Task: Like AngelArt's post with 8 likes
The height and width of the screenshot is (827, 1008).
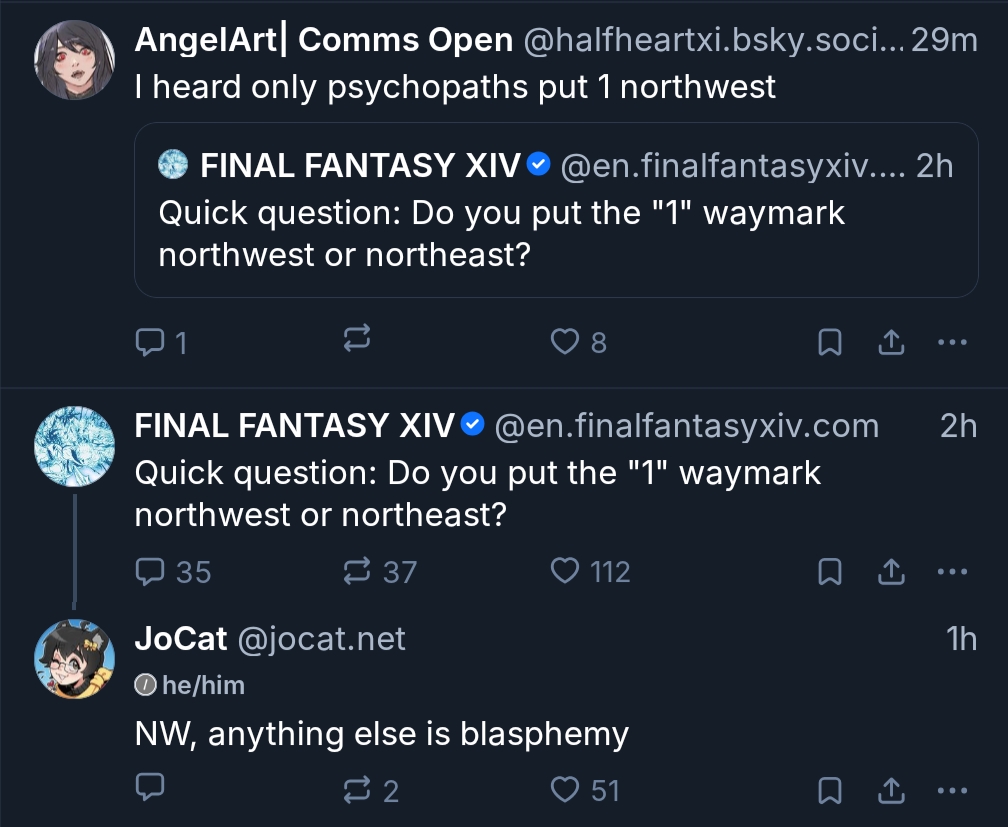Action: click(x=566, y=343)
